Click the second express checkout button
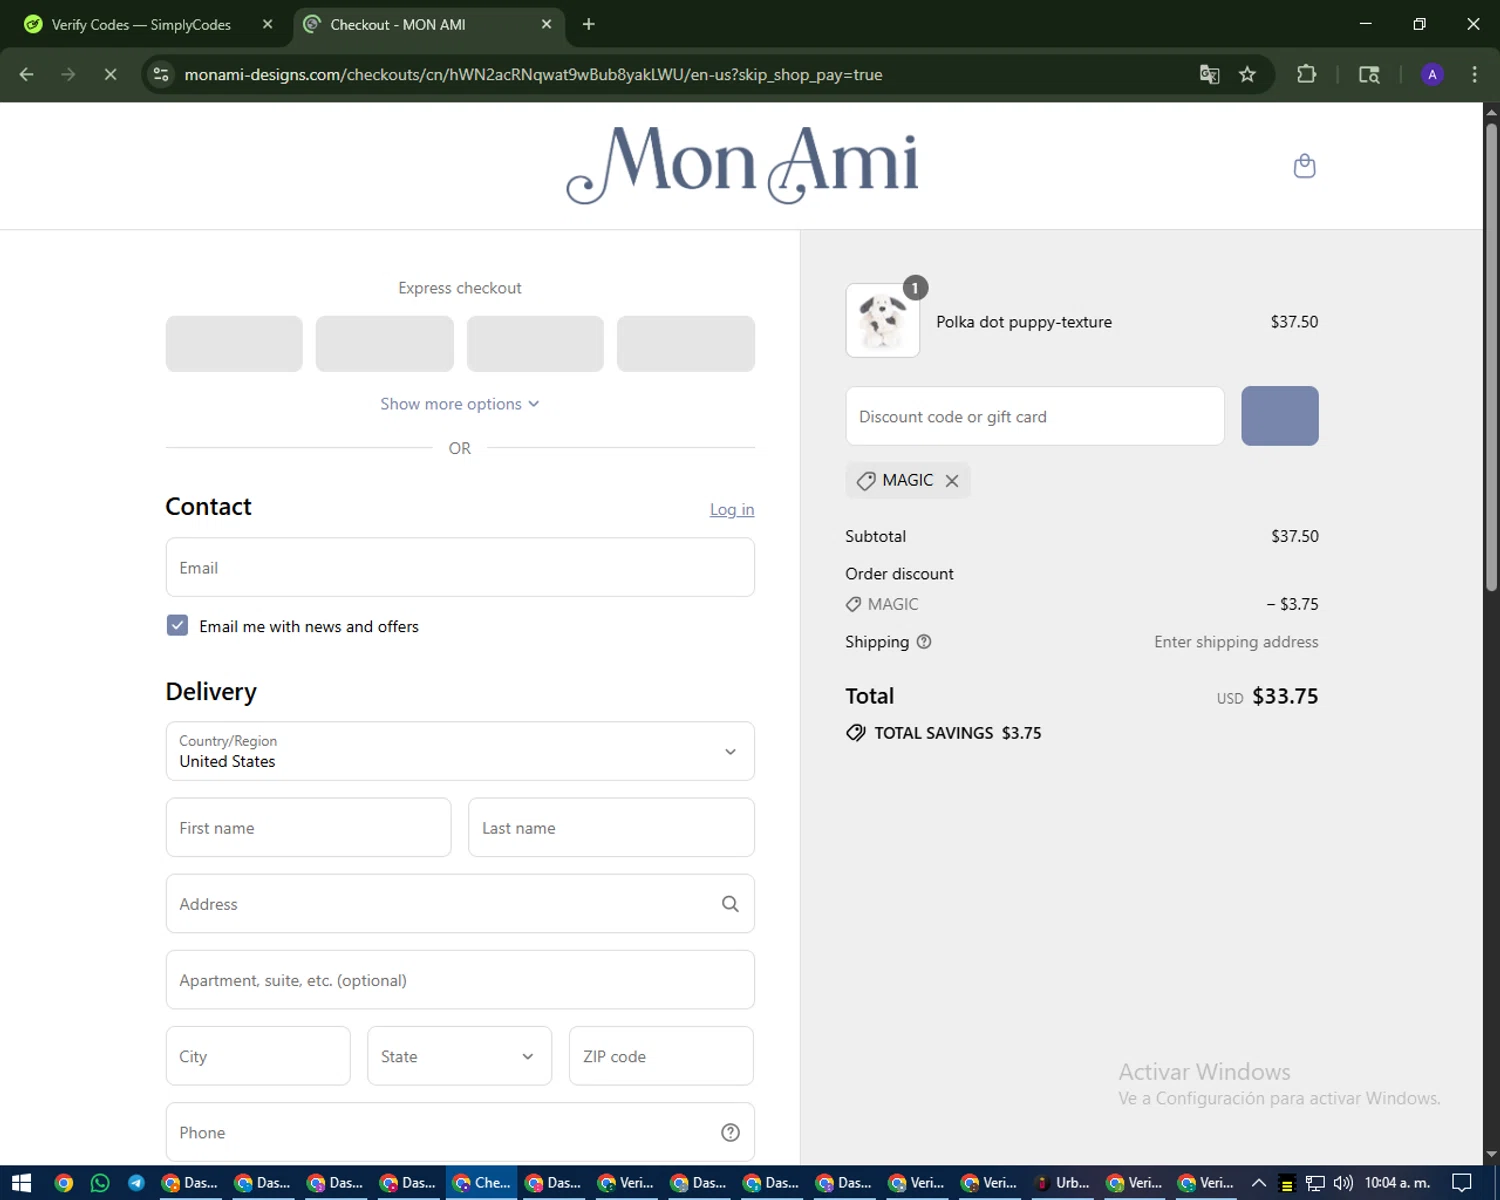Viewport: 1500px width, 1200px height. [385, 344]
